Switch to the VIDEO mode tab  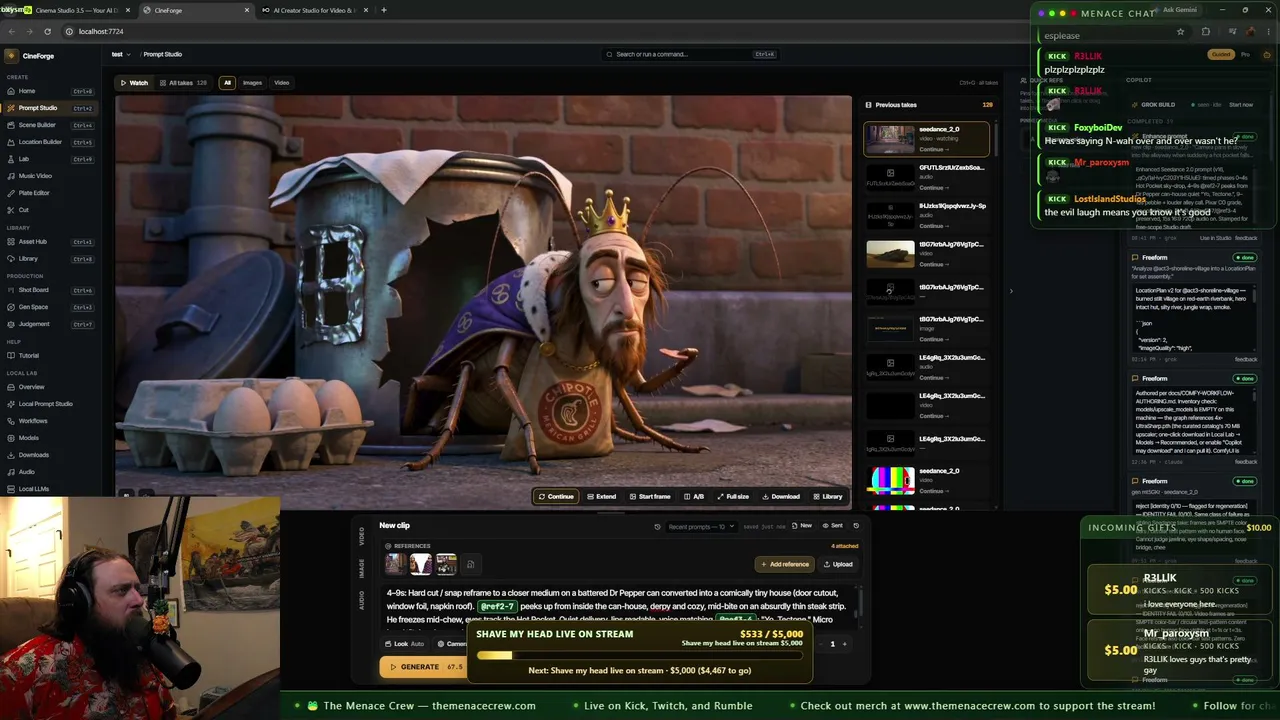[x=362, y=536]
